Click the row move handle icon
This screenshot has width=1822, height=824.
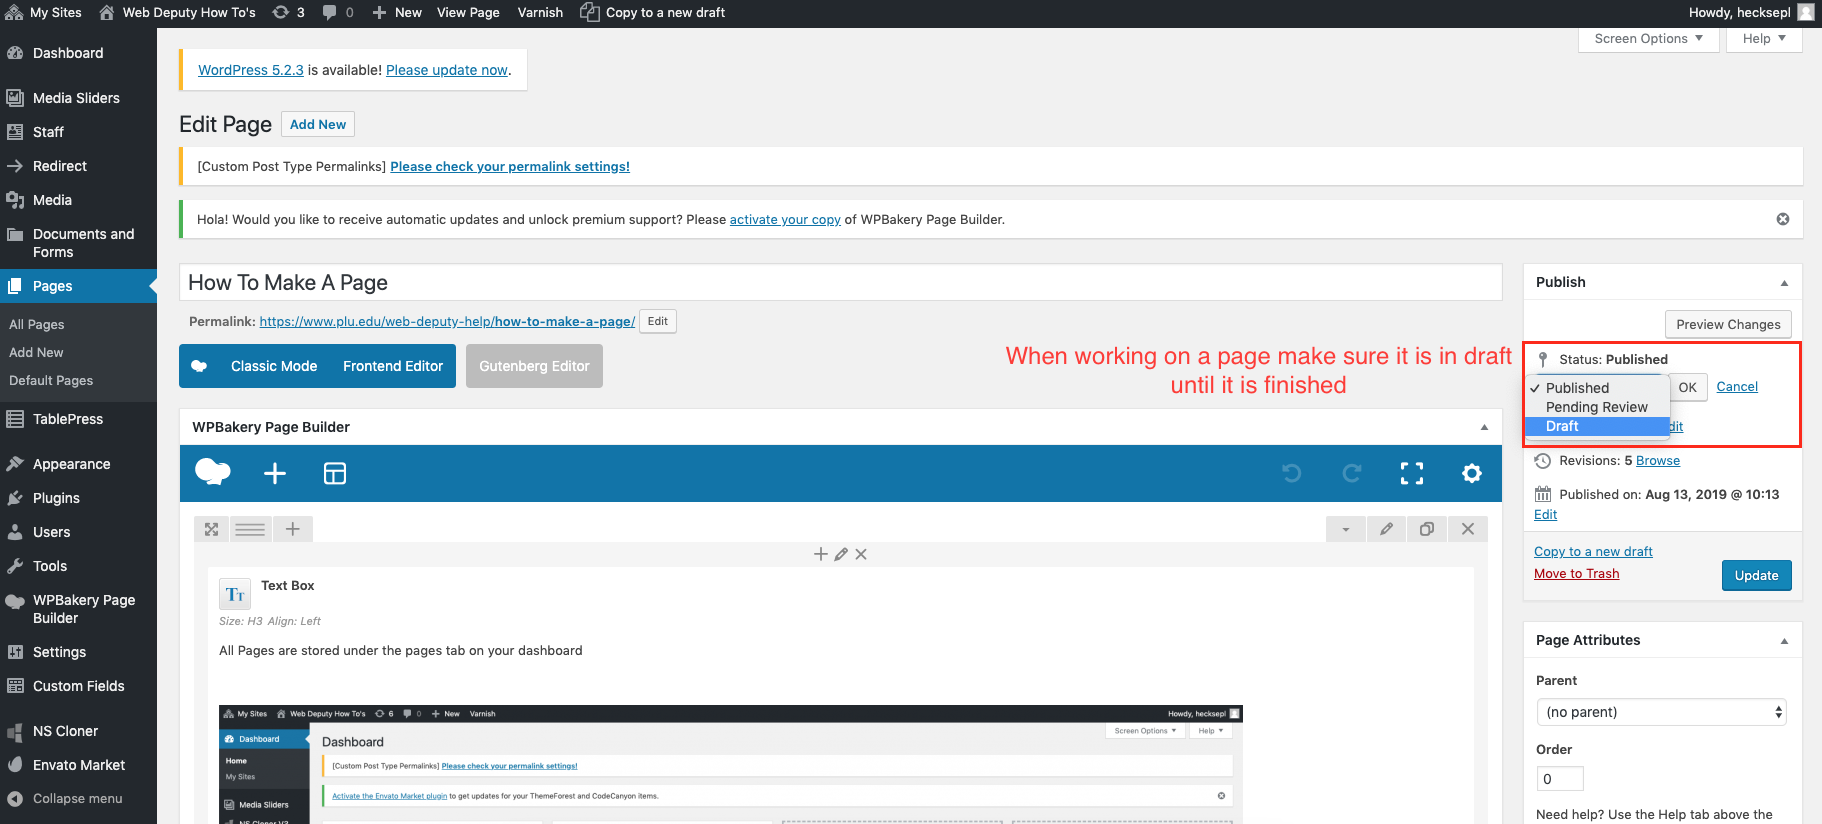[211, 529]
